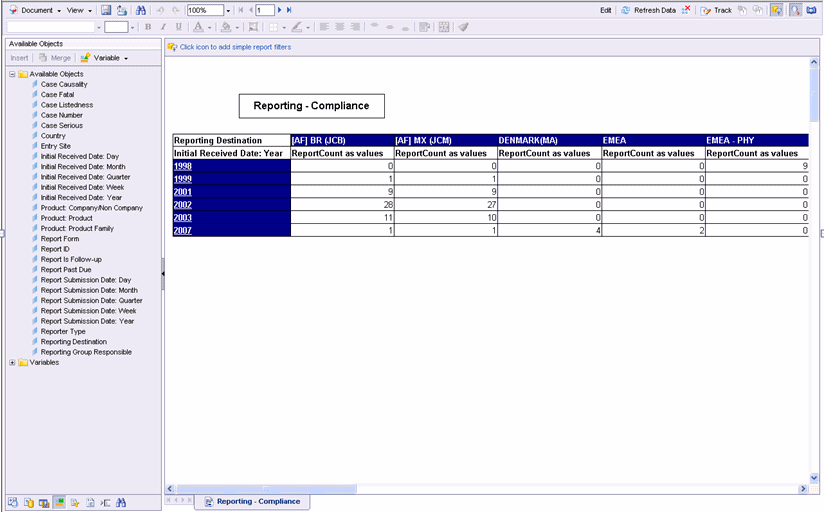Toggle the drill mode magnifier button
The height and width of the screenshot is (512, 824).
pos(794,10)
